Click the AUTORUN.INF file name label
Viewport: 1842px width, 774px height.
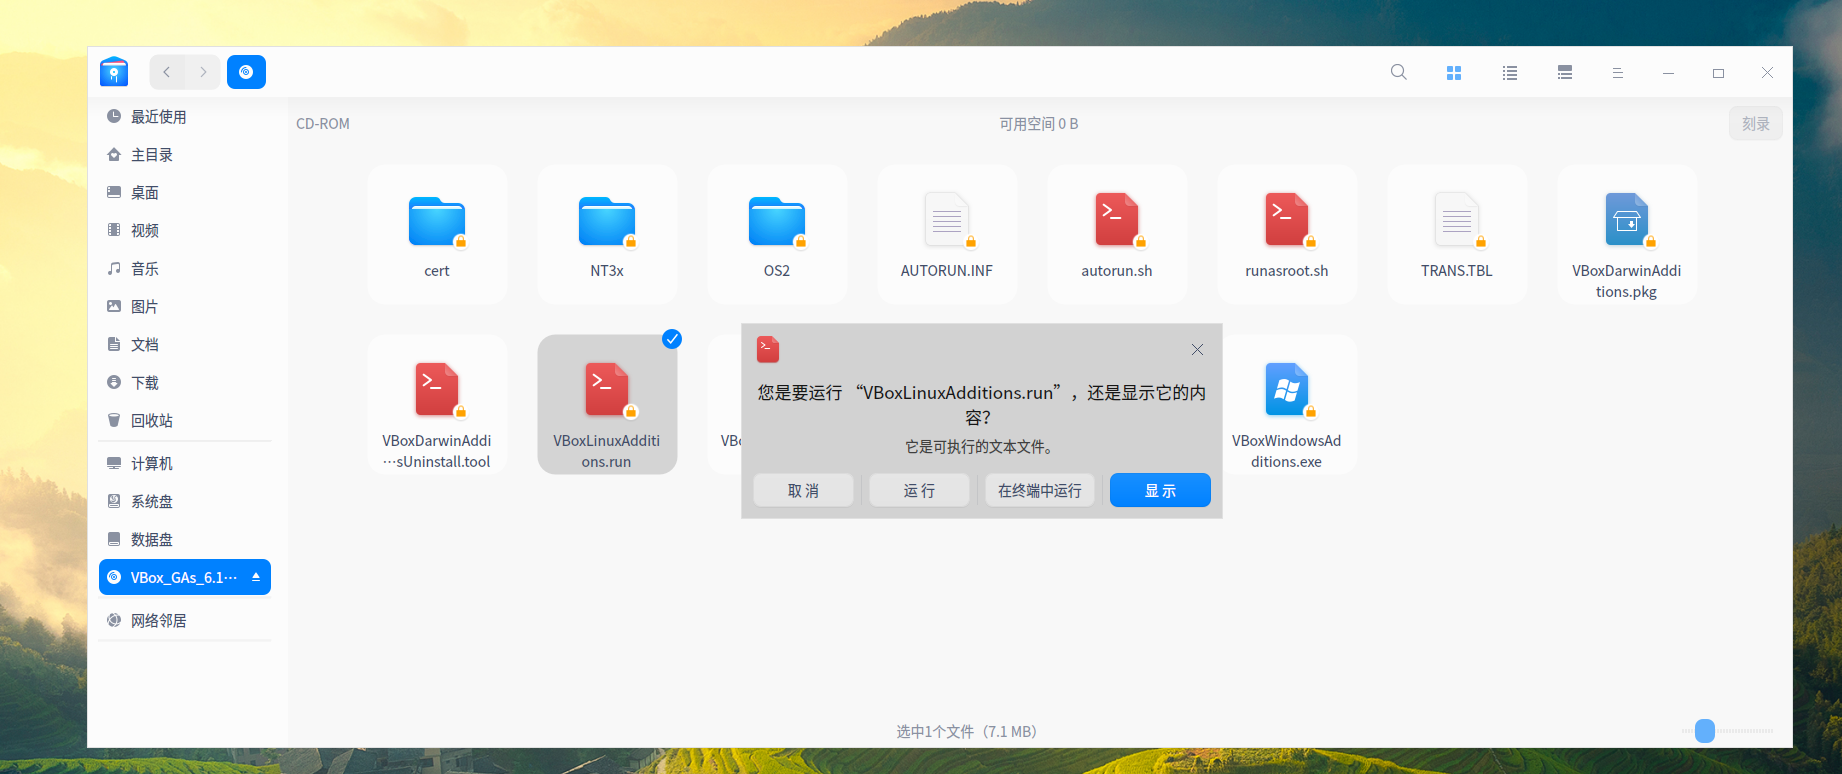pos(947,271)
